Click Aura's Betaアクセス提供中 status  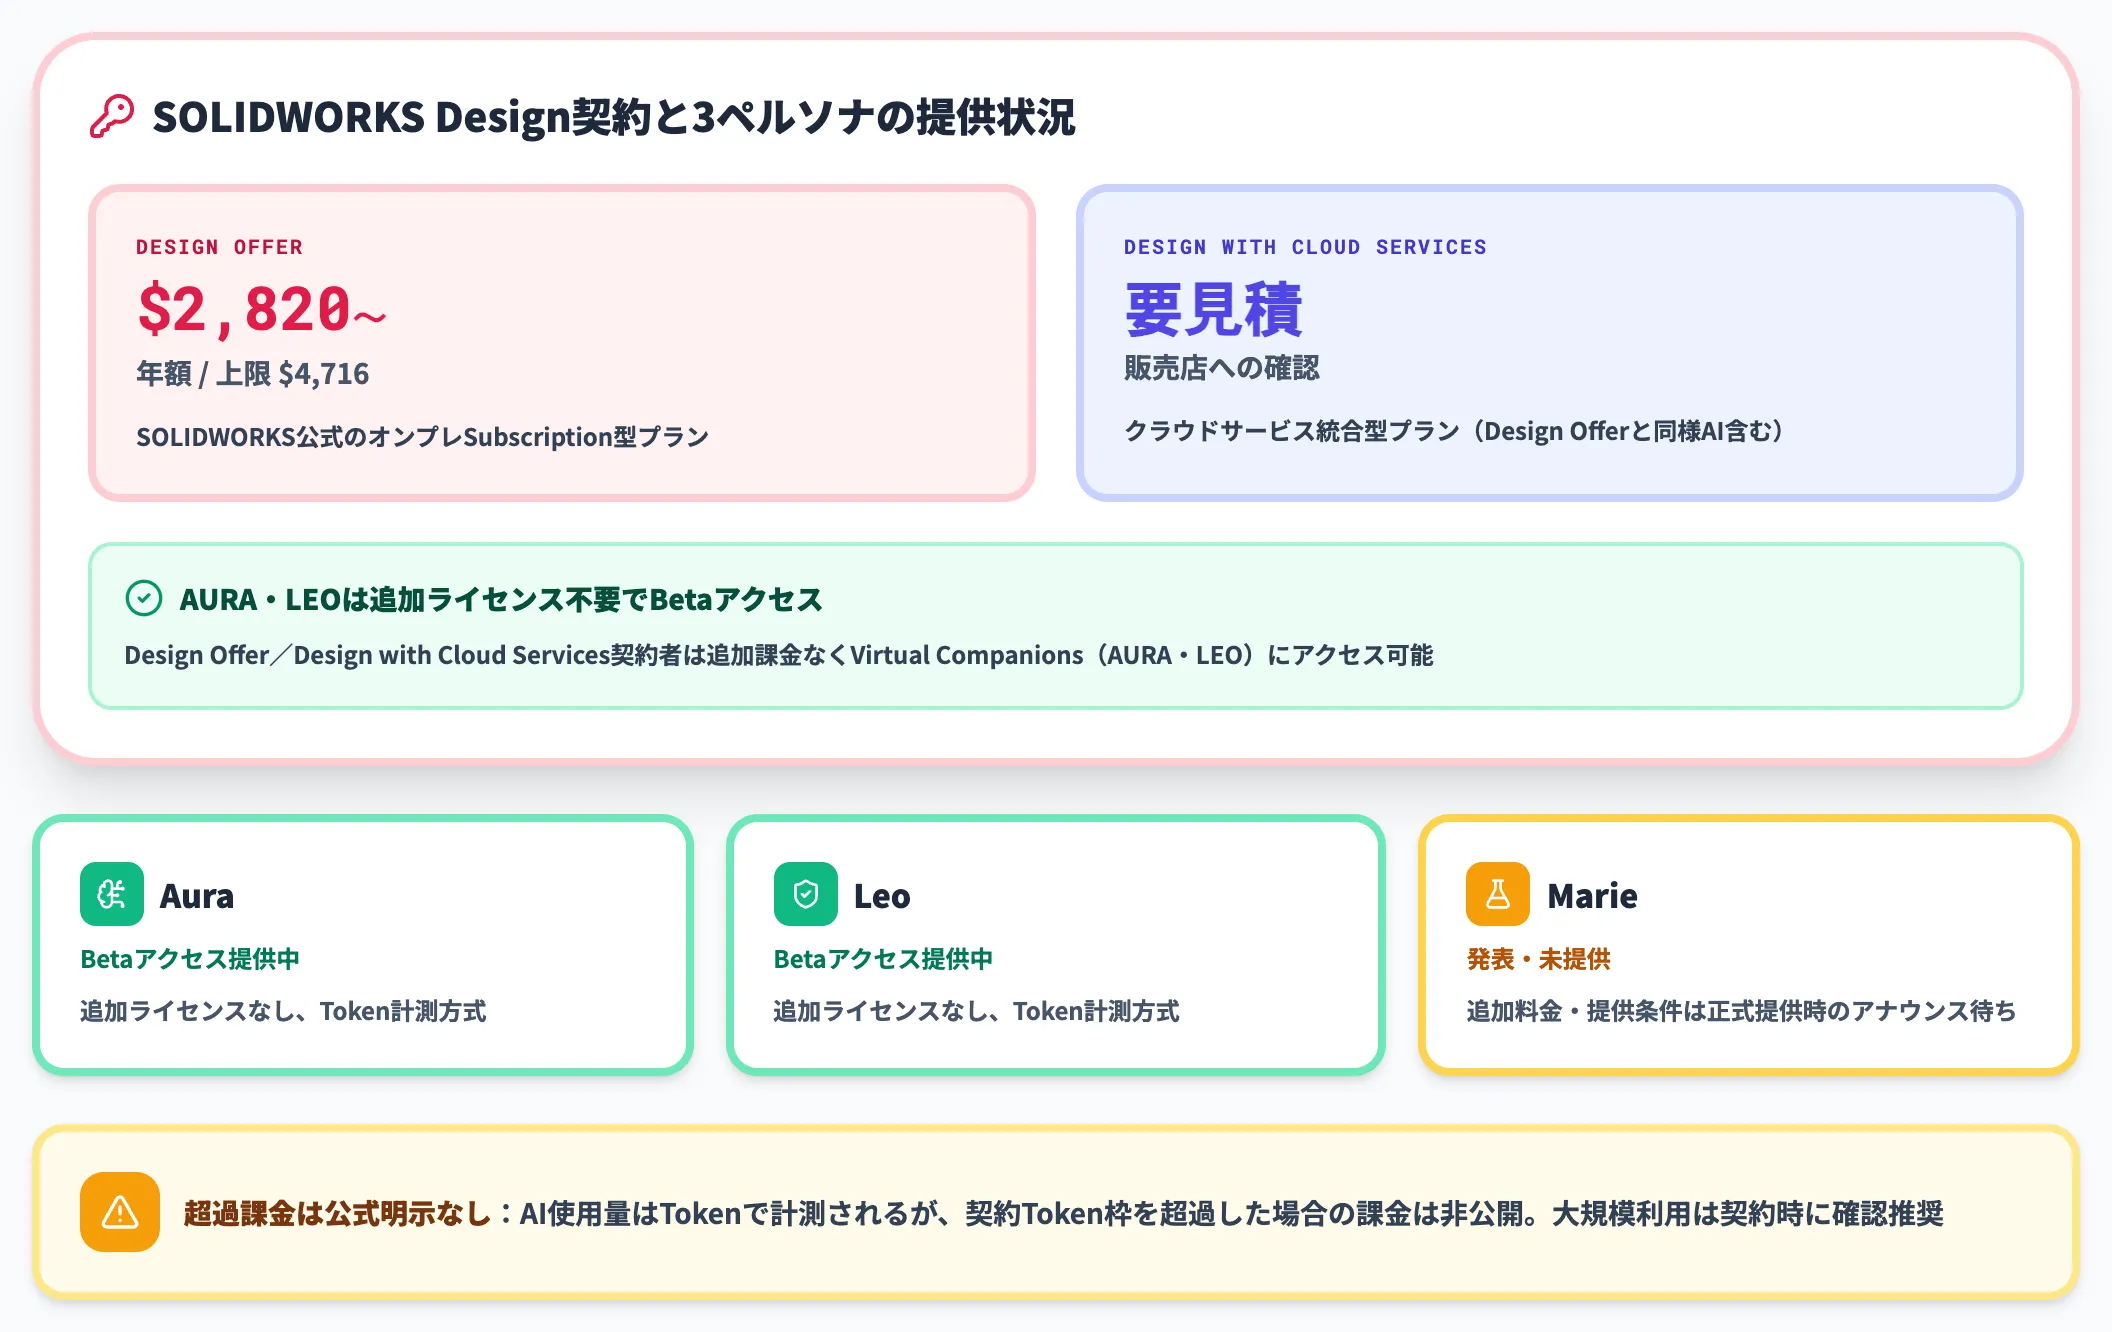click(x=190, y=959)
